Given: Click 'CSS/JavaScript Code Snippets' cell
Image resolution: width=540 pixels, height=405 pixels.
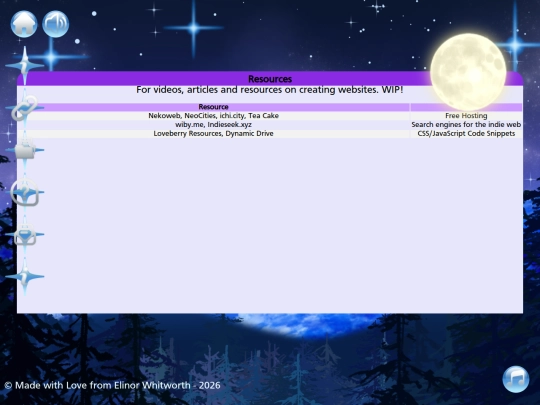Looking at the screenshot, I should 466,134.
